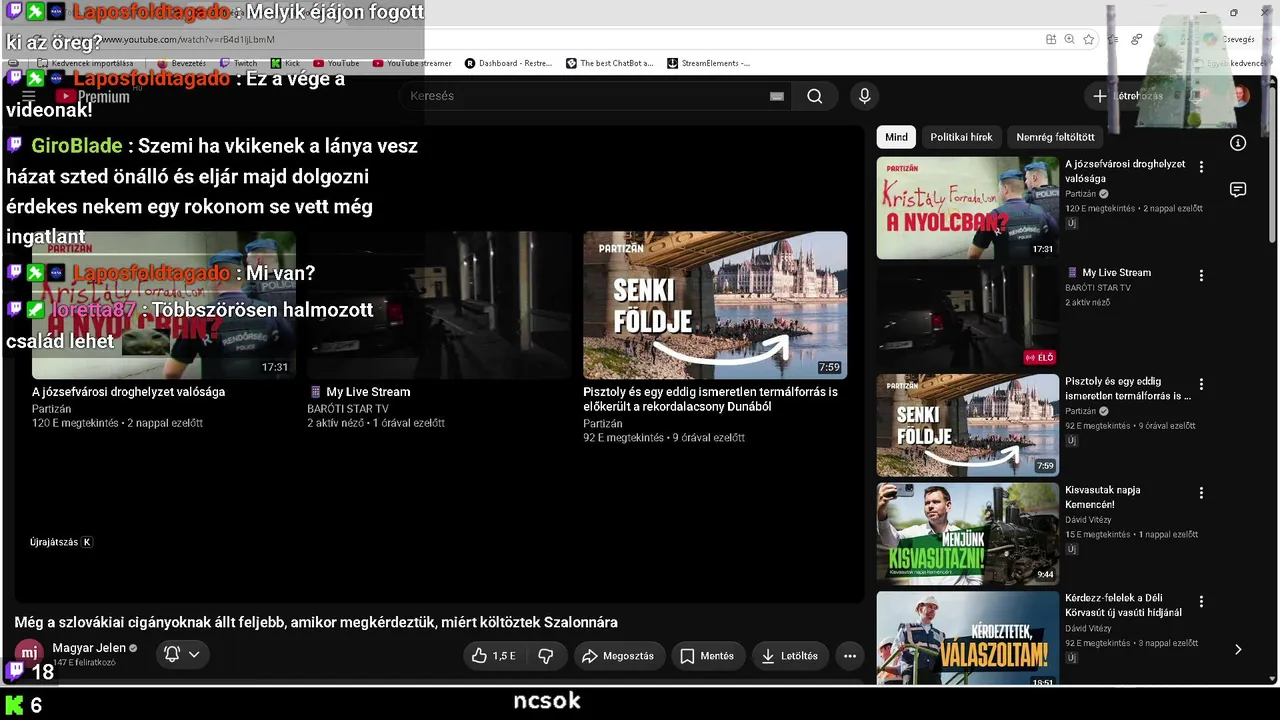Click end-screen title 'A józsefvárosi droghelyzet valósága'
The height and width of the screenshot is (720, 1280).
pyautogui.click(x=128, y=392)
